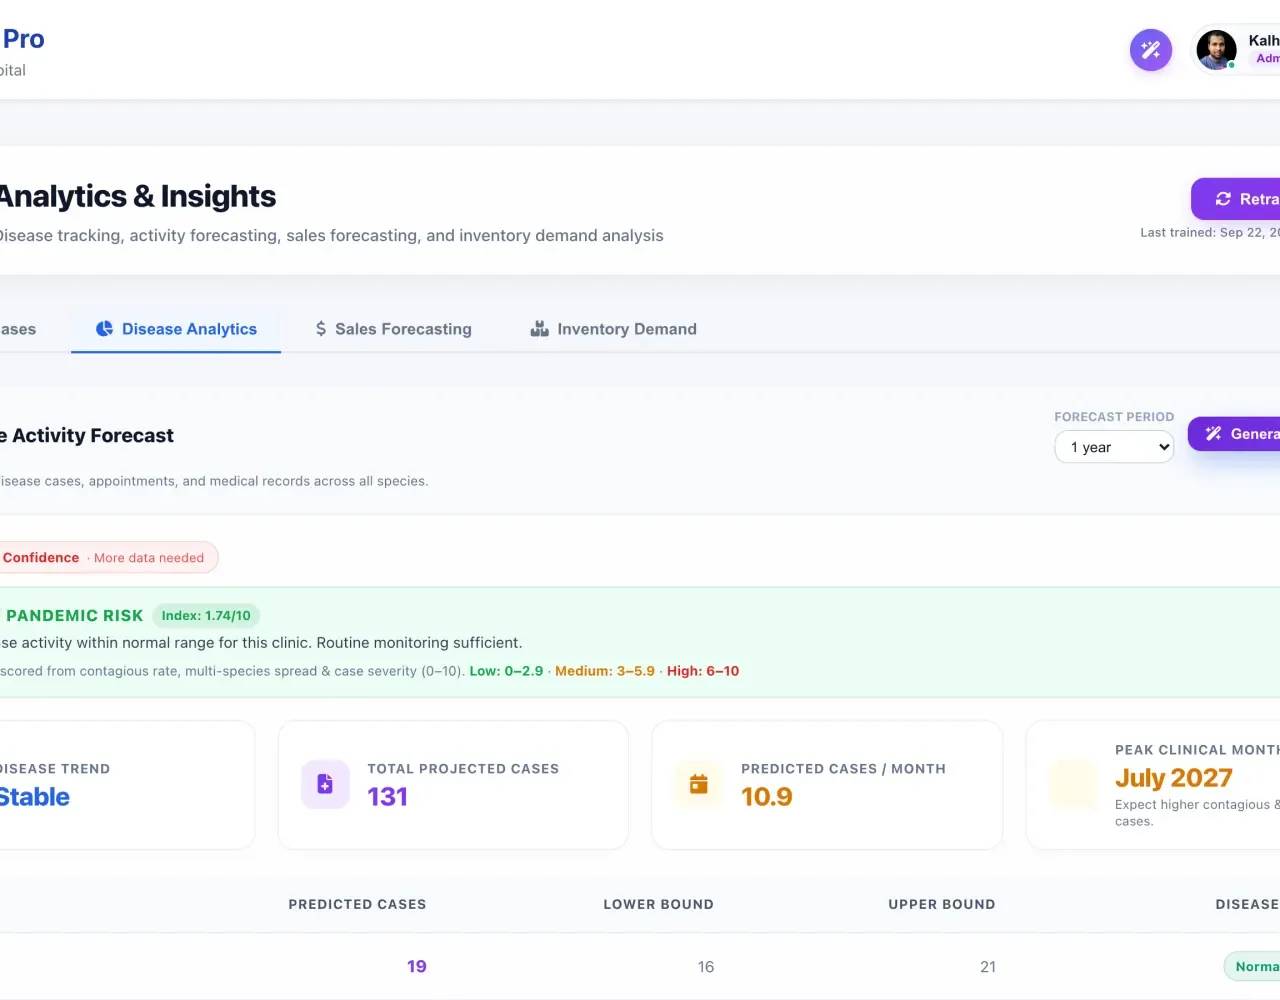This screenshot has height=1000, width=1280.
Task: Click the Total Projected Cases file icon
Action: (x=325, y=784)
